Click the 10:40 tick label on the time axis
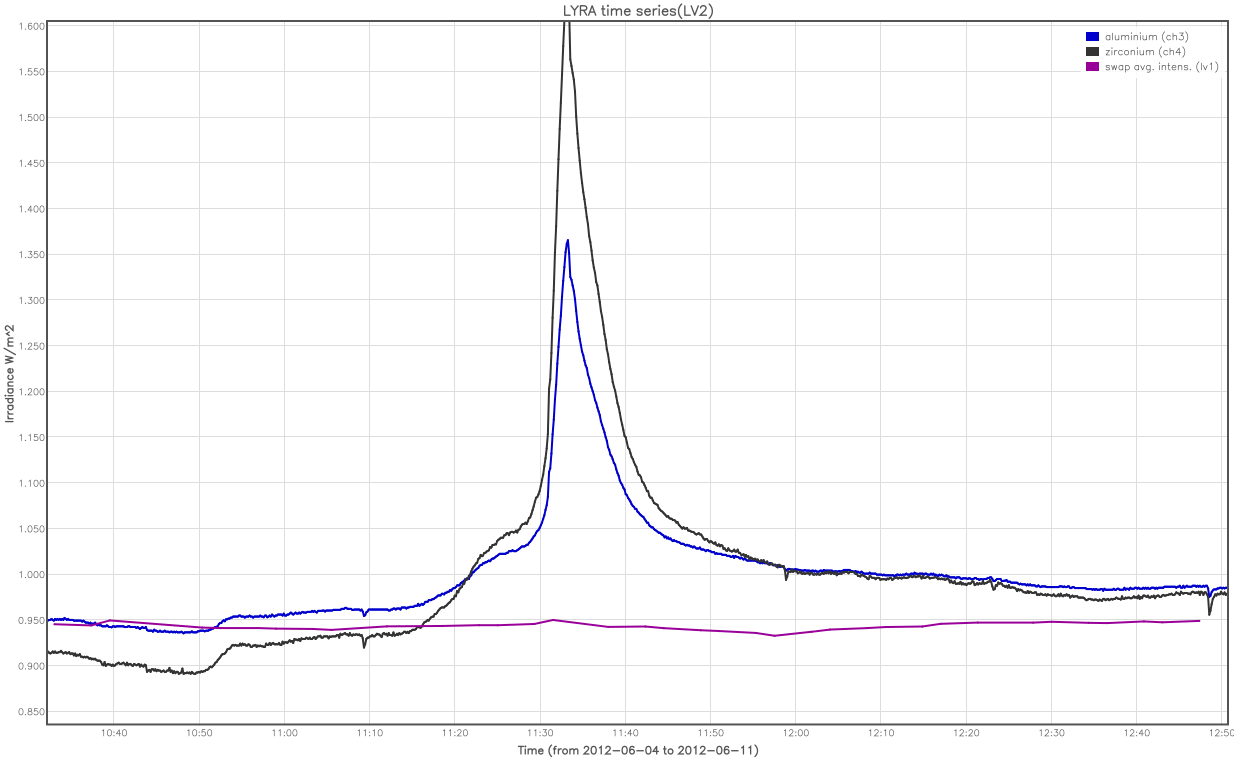1234x762 pixels. pos(113,733)
